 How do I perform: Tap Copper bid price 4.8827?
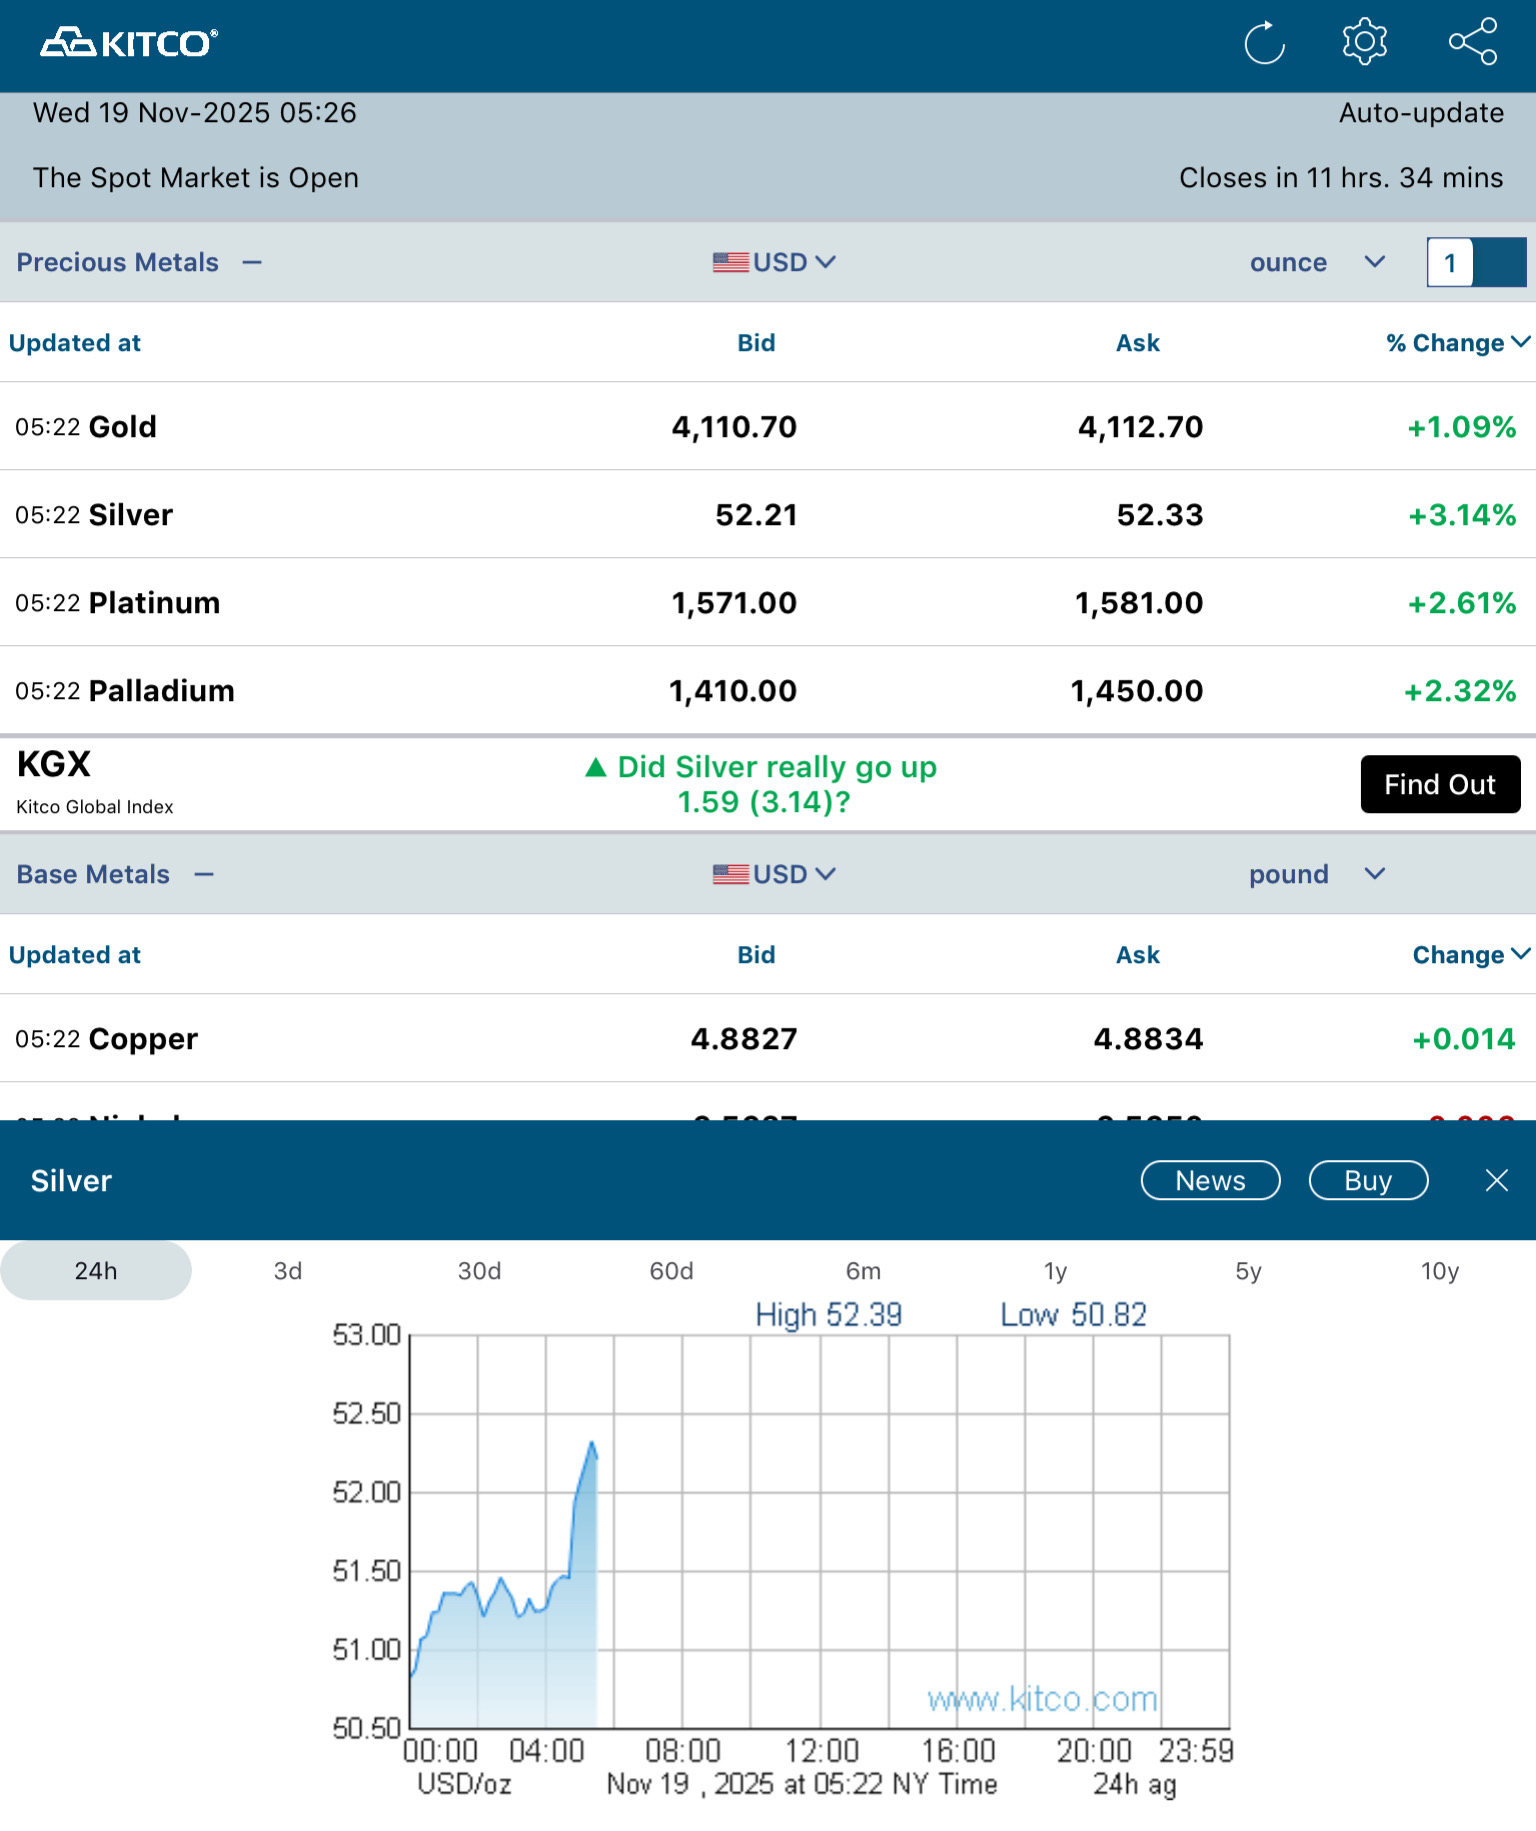click(x=744, y=1039)
